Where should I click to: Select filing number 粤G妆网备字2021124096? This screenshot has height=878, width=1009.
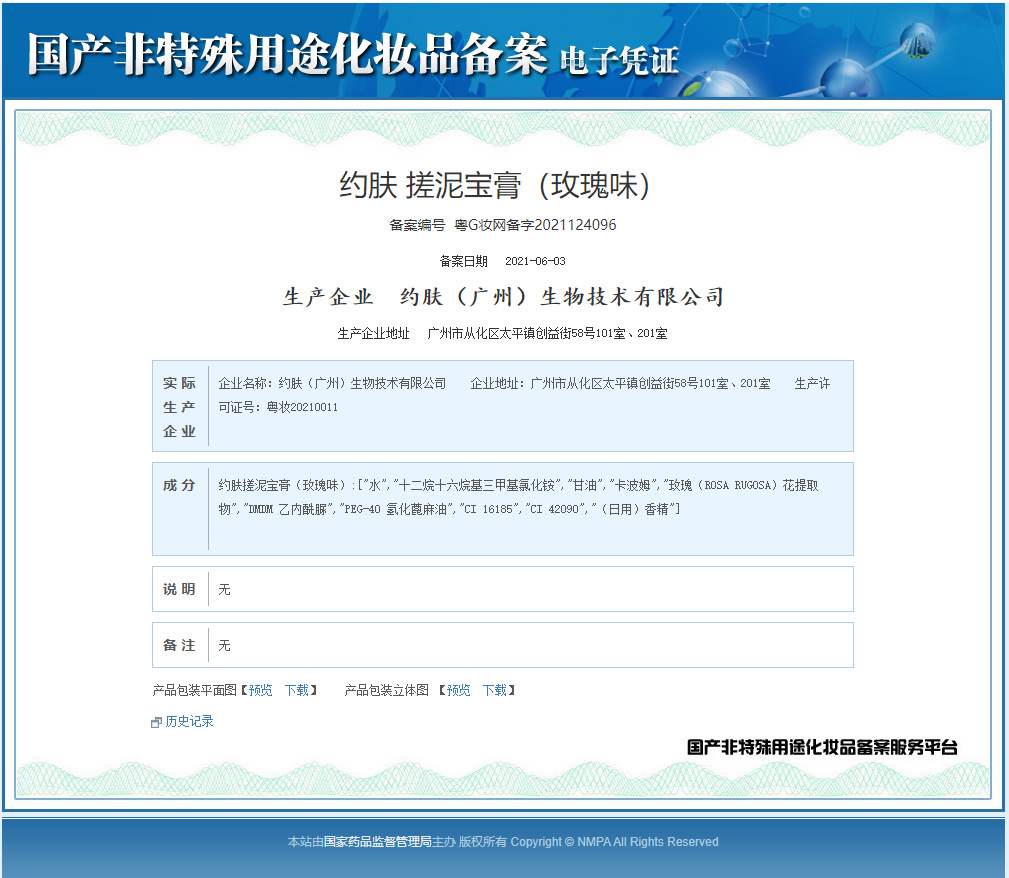pos(535,225)
